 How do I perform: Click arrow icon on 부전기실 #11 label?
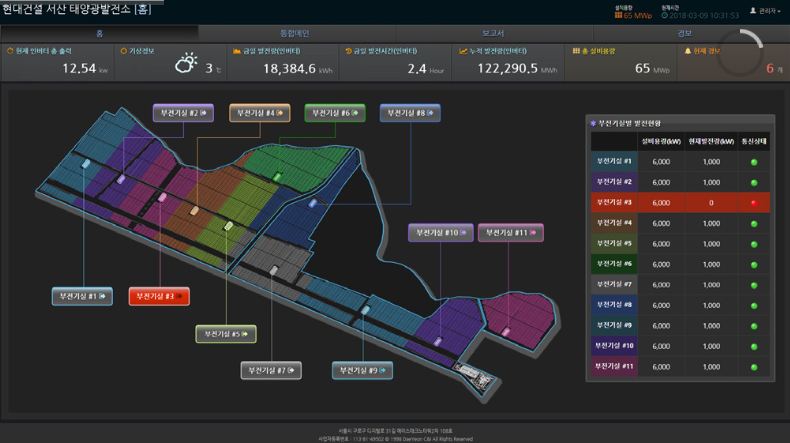point(533,233)
